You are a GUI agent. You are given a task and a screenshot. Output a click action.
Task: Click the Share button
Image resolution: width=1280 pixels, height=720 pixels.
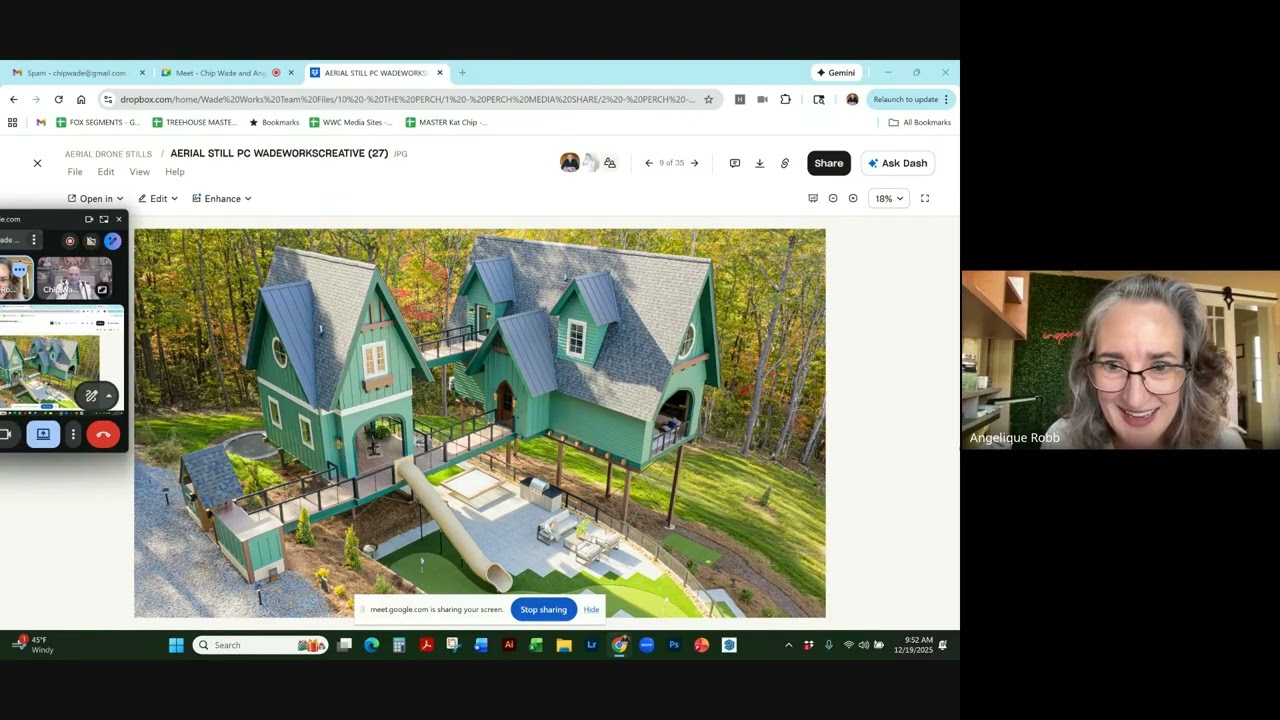[x=828, y=163]
